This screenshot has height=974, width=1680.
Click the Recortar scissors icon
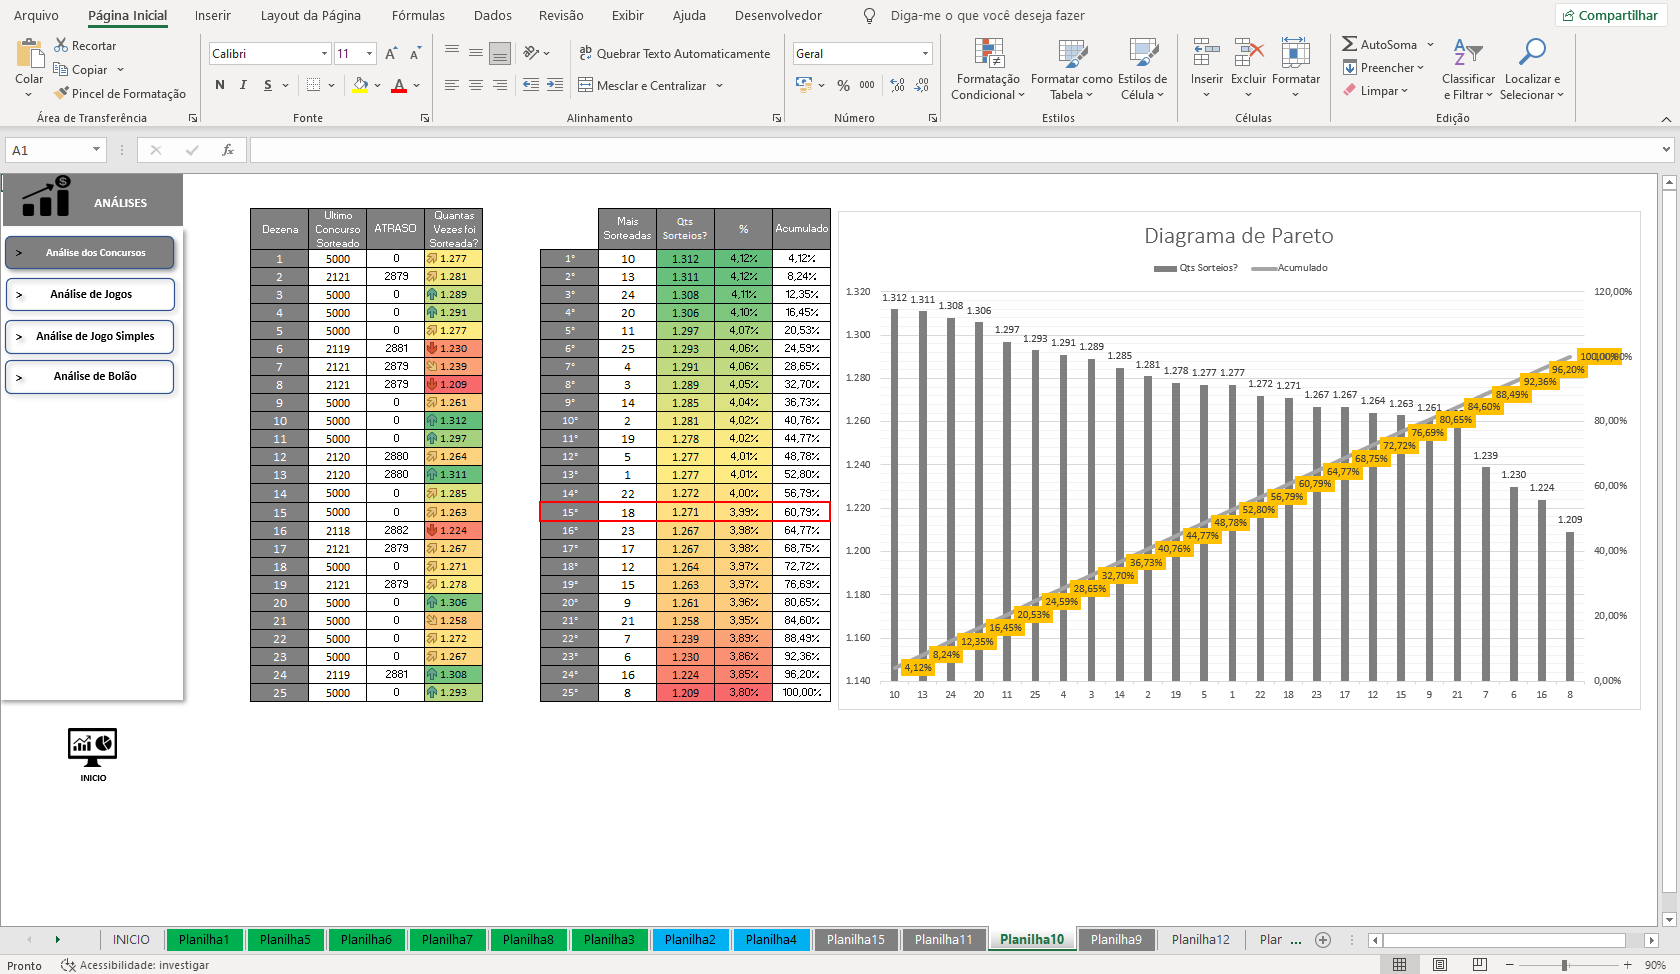[61, 45]
